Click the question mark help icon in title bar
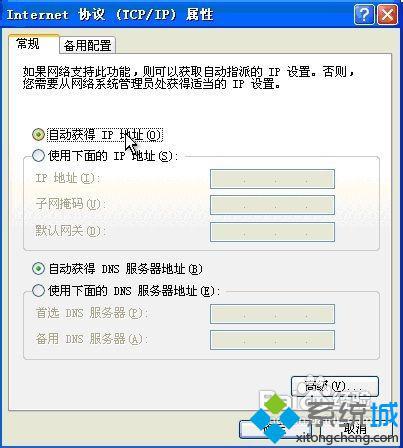 [364, 15]
